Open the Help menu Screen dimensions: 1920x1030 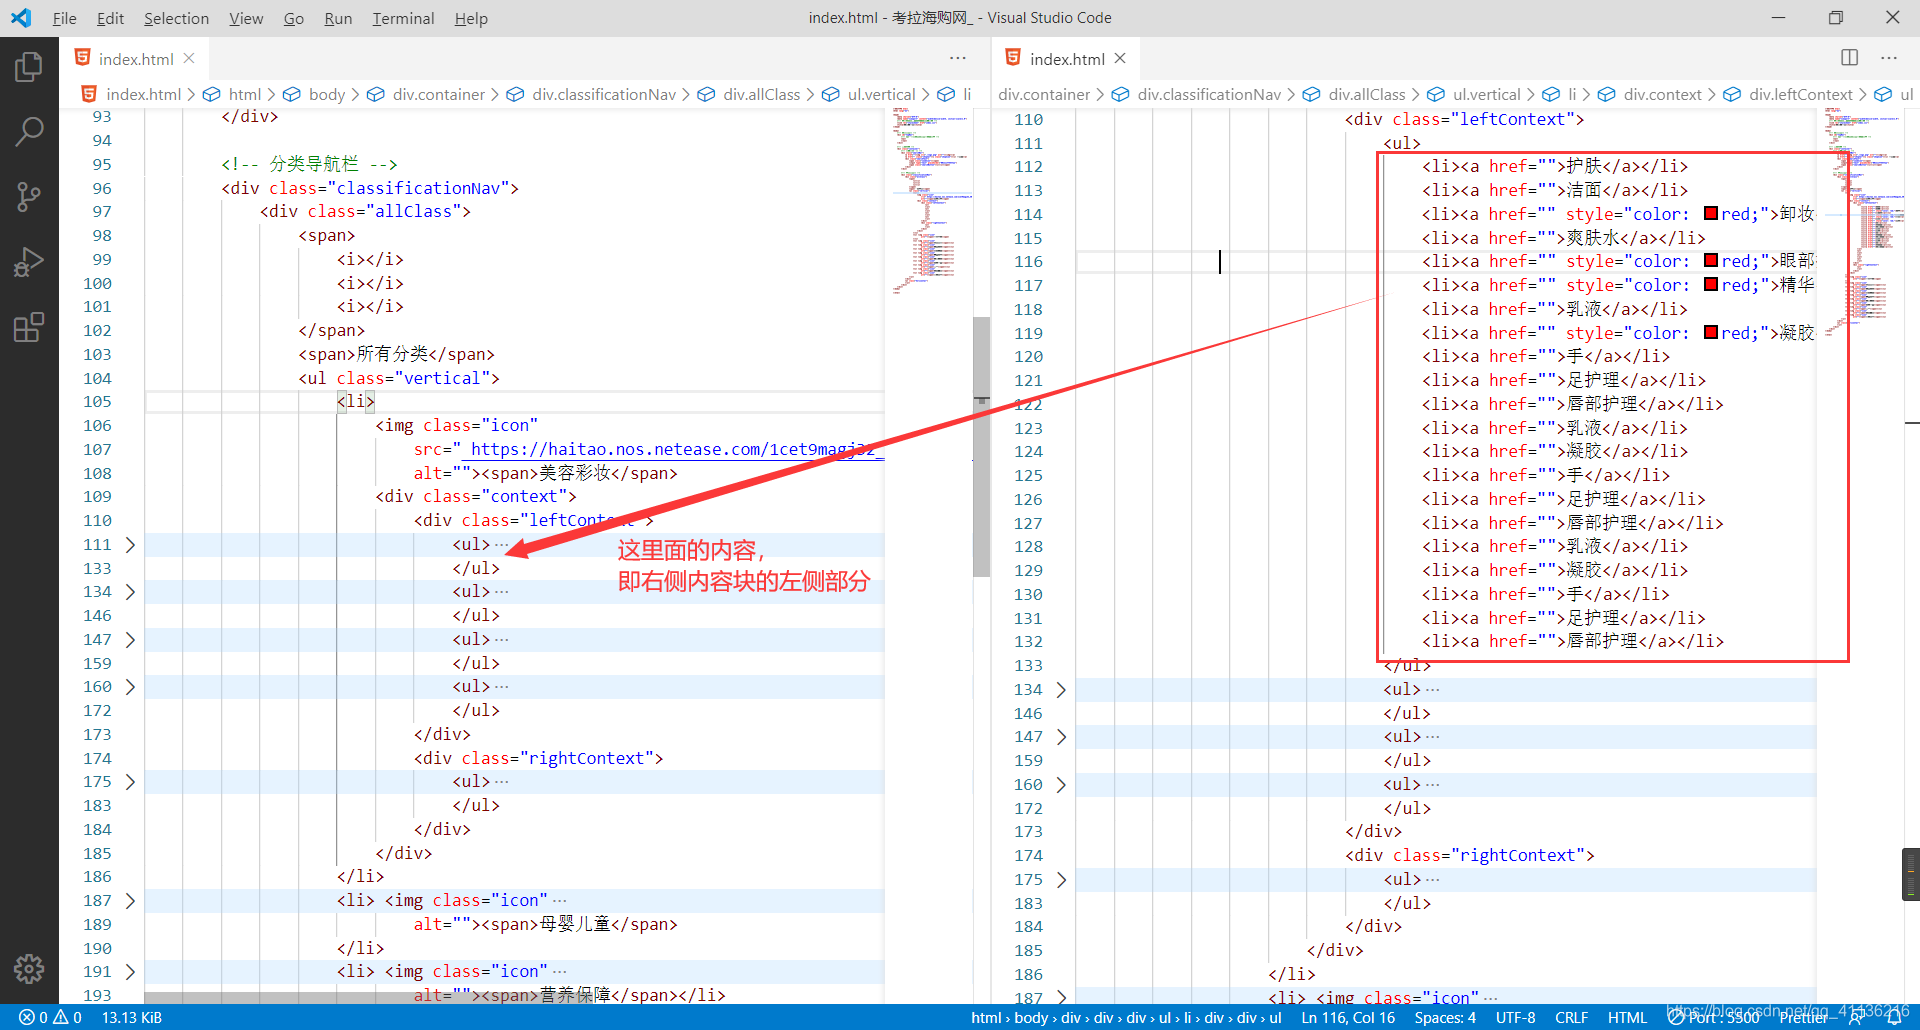tap(471, 18)
